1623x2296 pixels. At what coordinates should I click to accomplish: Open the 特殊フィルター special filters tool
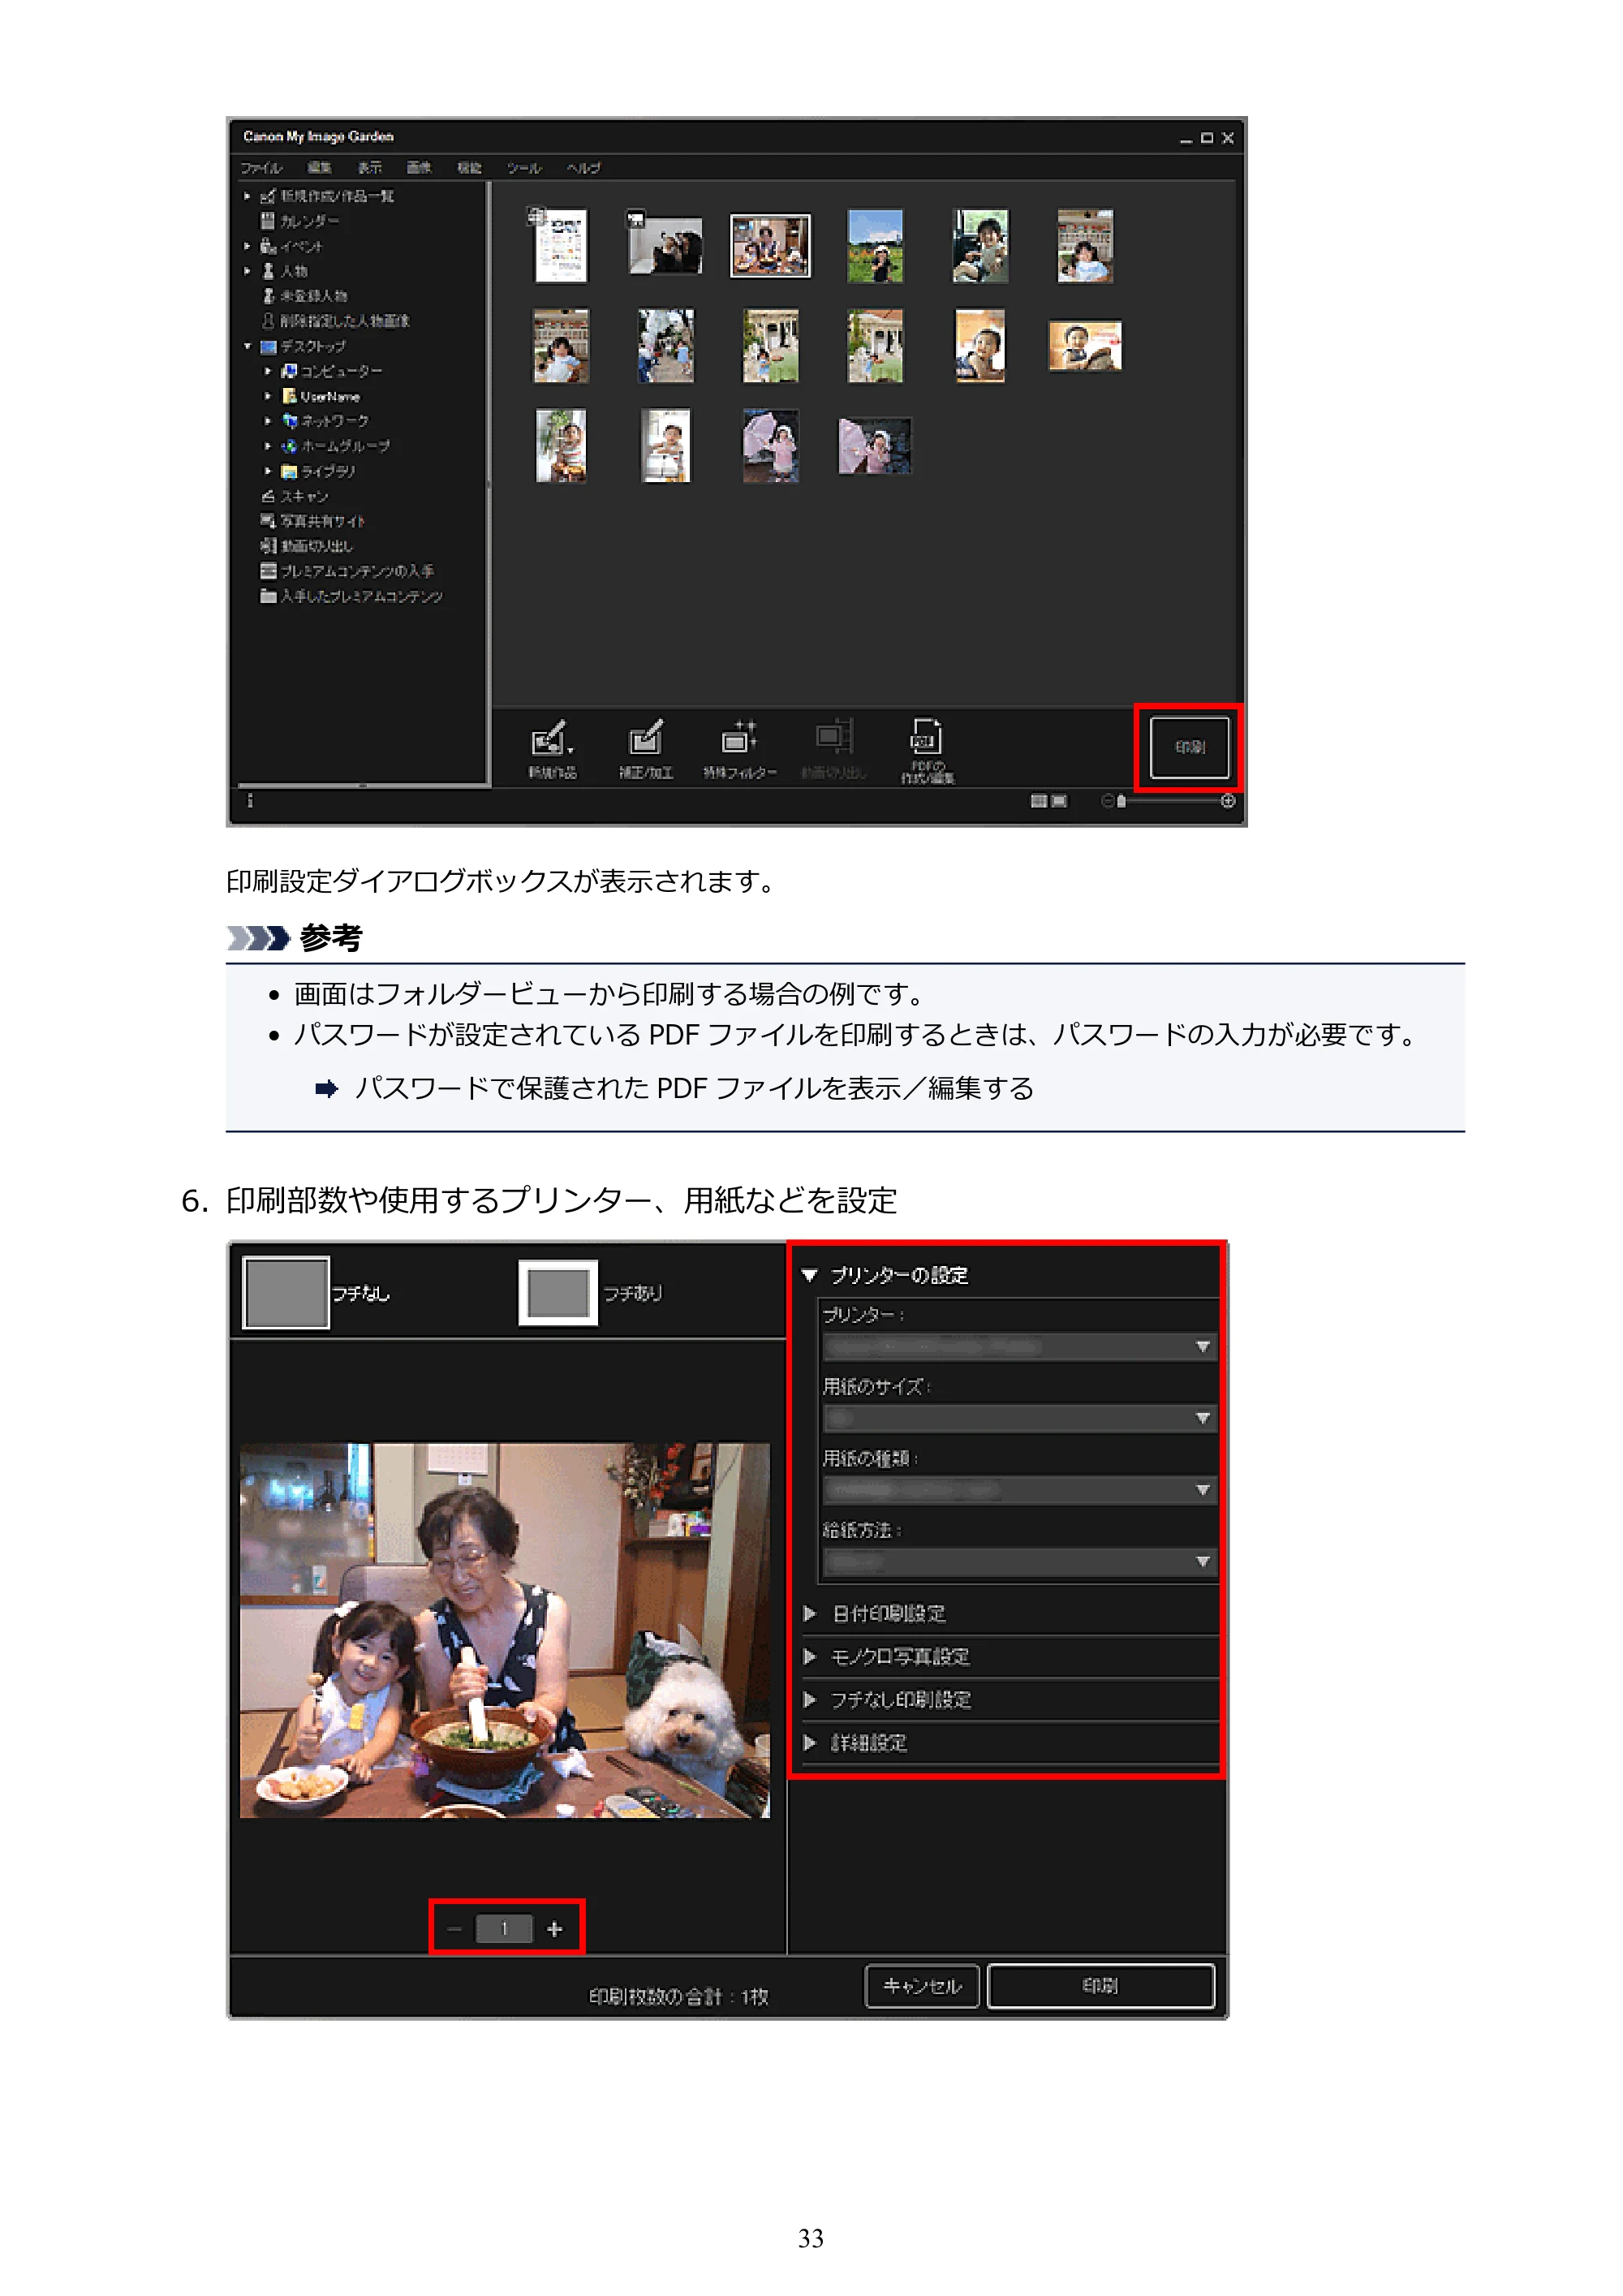pos(739,748)
